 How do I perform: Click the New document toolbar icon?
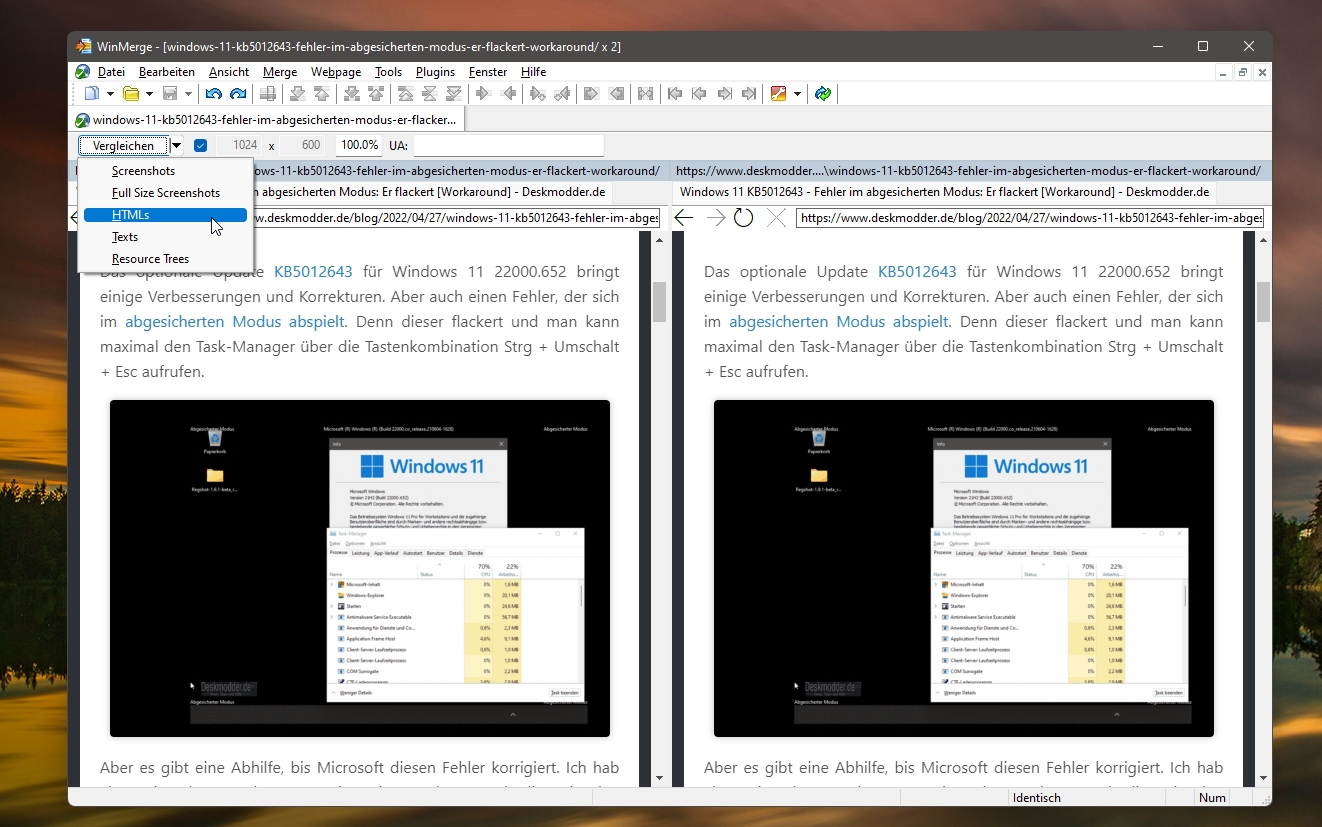click(x=92, y=94)
